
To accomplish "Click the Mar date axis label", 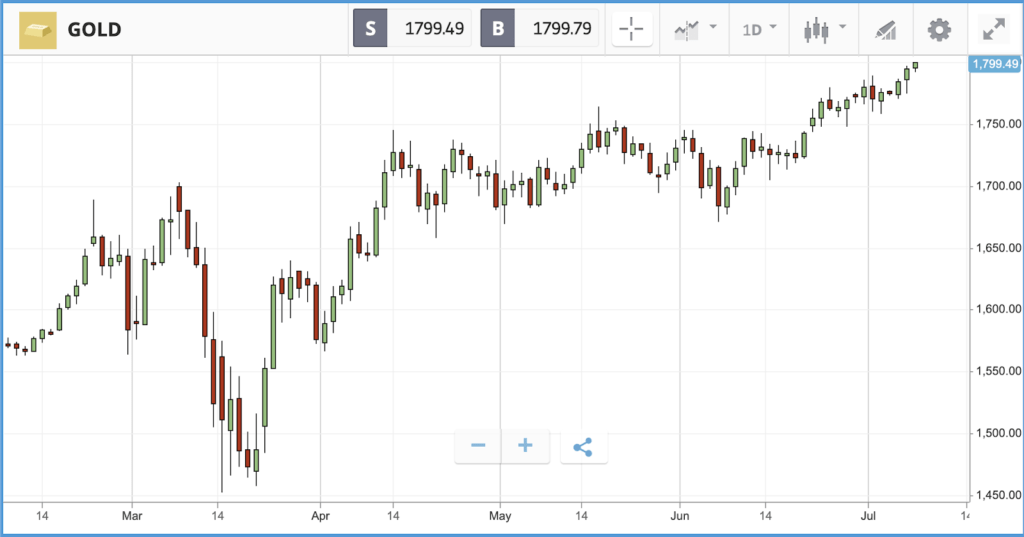I will tap(132, 516).
